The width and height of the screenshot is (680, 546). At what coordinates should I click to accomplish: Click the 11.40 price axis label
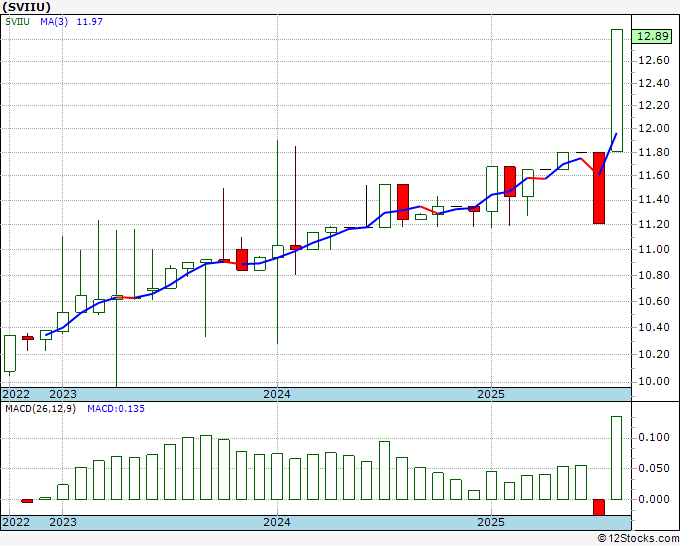[654, 200]
